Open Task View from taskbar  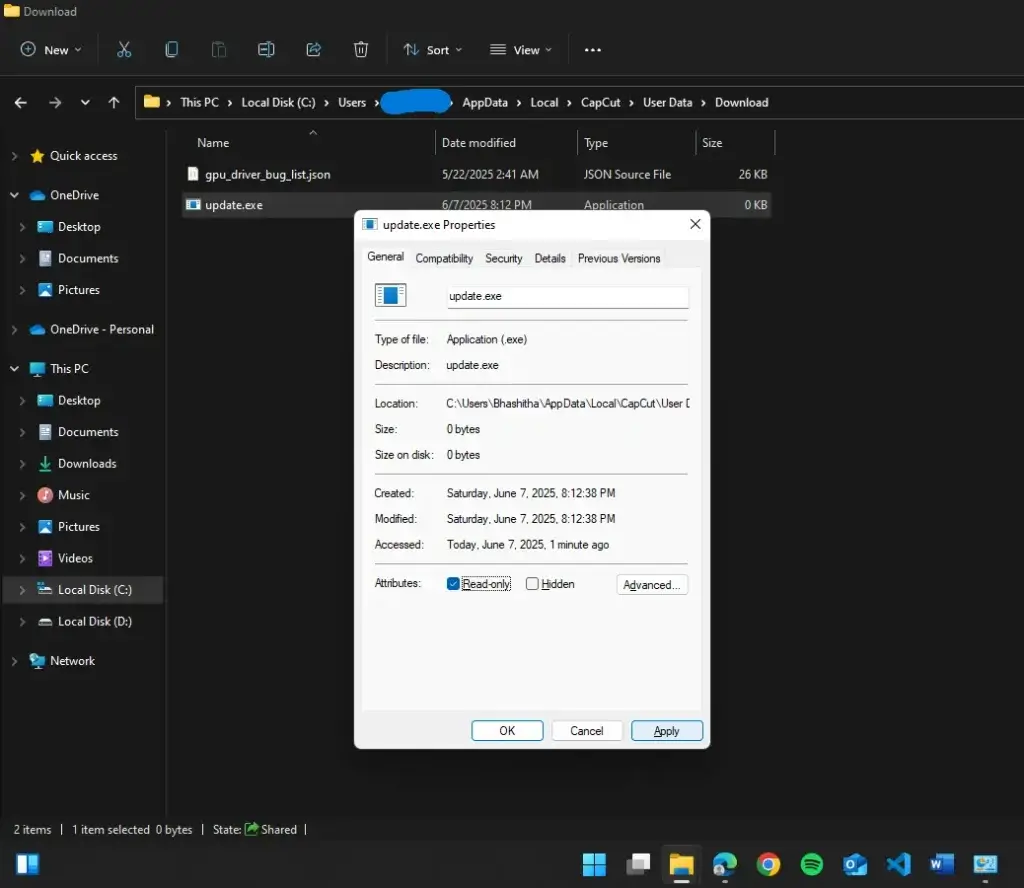[x=638, y=864]
